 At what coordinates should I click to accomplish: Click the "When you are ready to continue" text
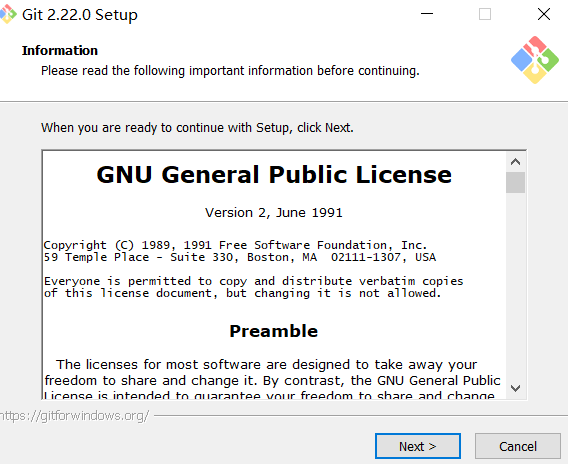(x=197, y=128)
